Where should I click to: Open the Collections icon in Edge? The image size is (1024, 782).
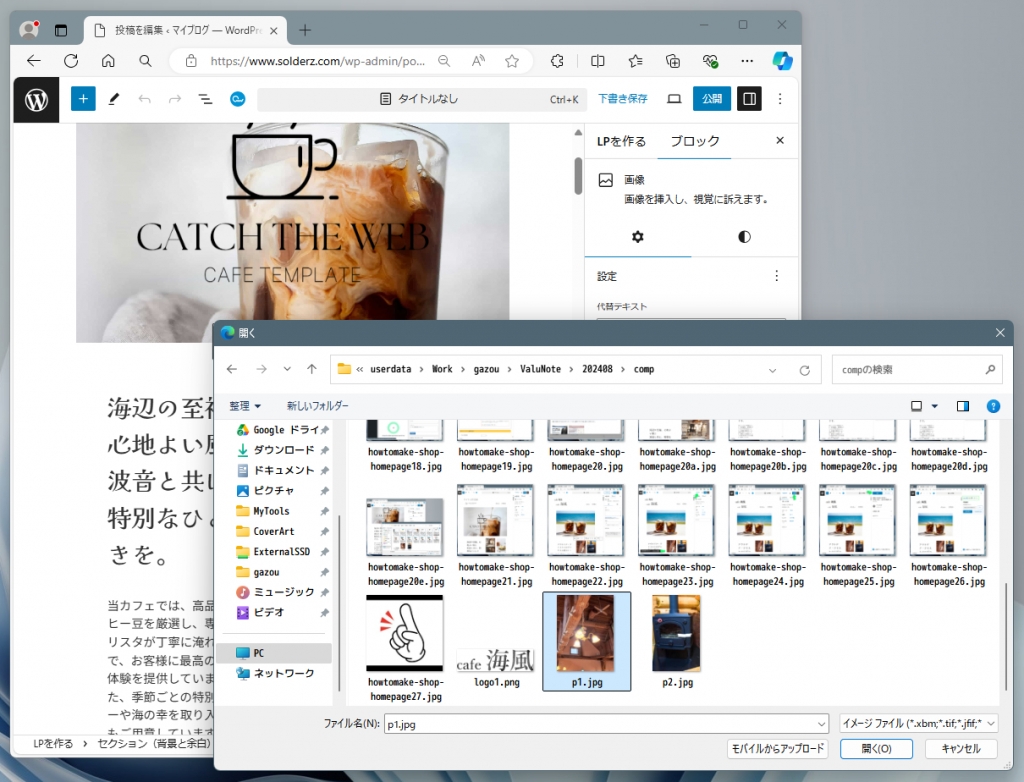click(x=673, y=61)
